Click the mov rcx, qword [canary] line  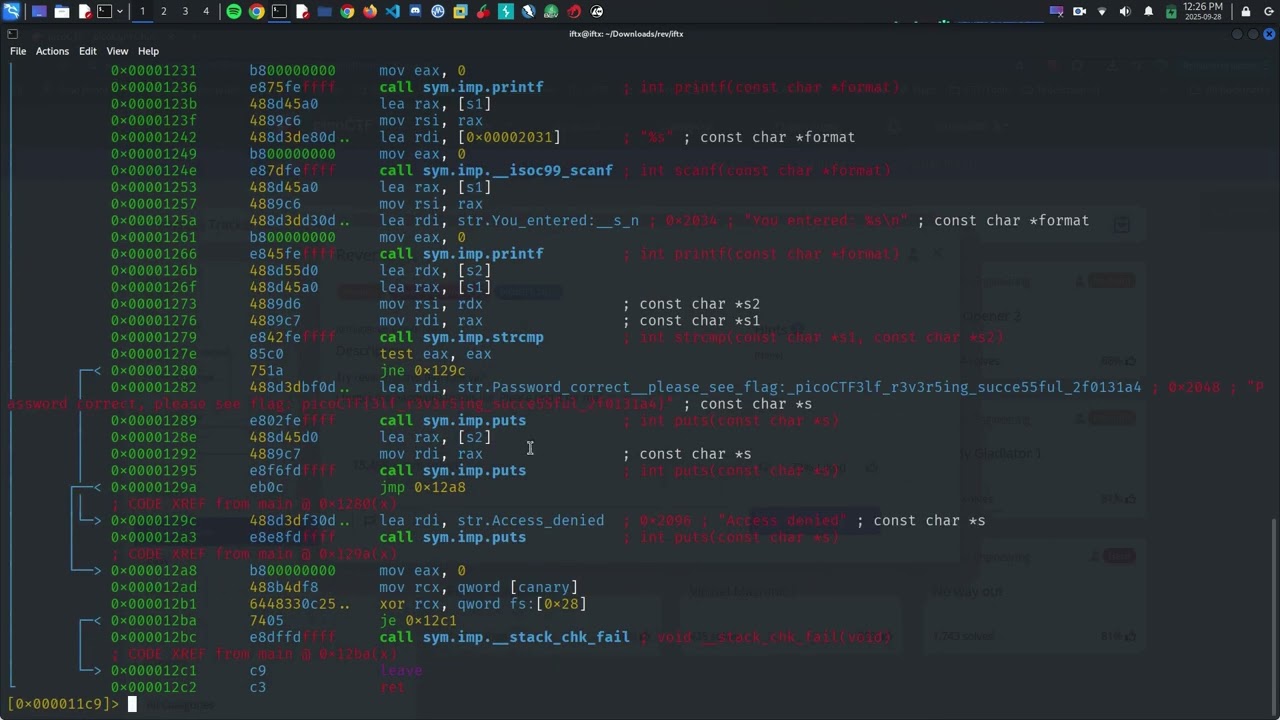coord(478,587)
